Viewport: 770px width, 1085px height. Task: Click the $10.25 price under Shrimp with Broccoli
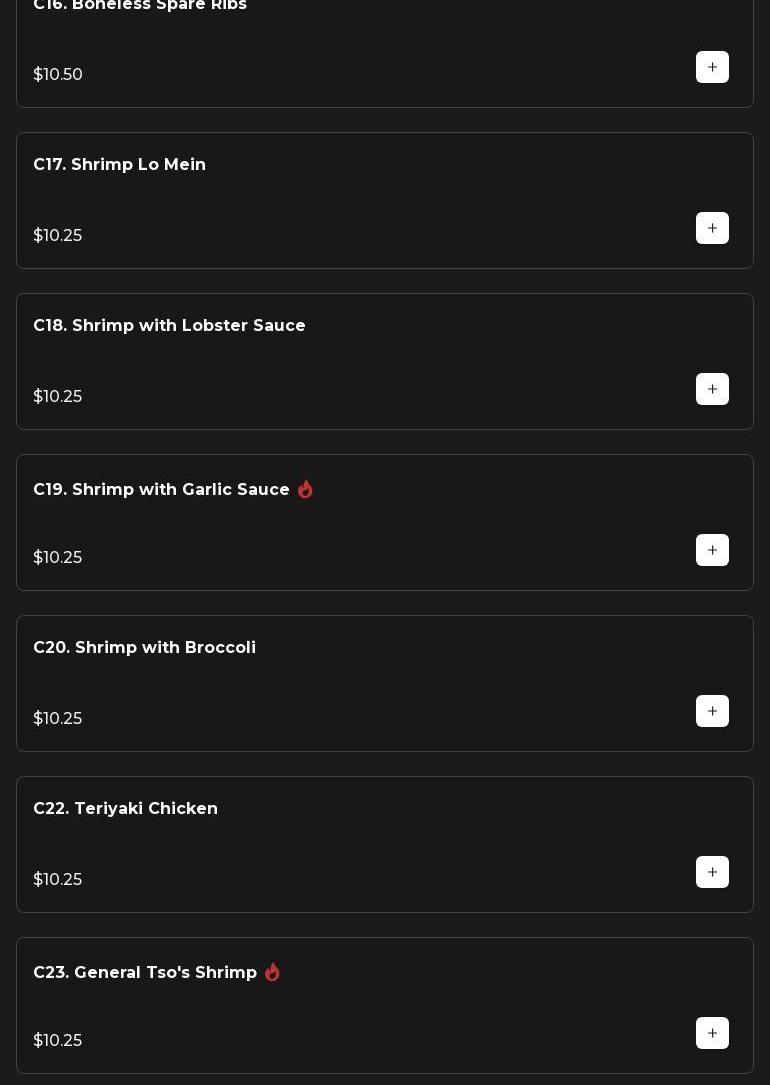click(x=58, y=719)
